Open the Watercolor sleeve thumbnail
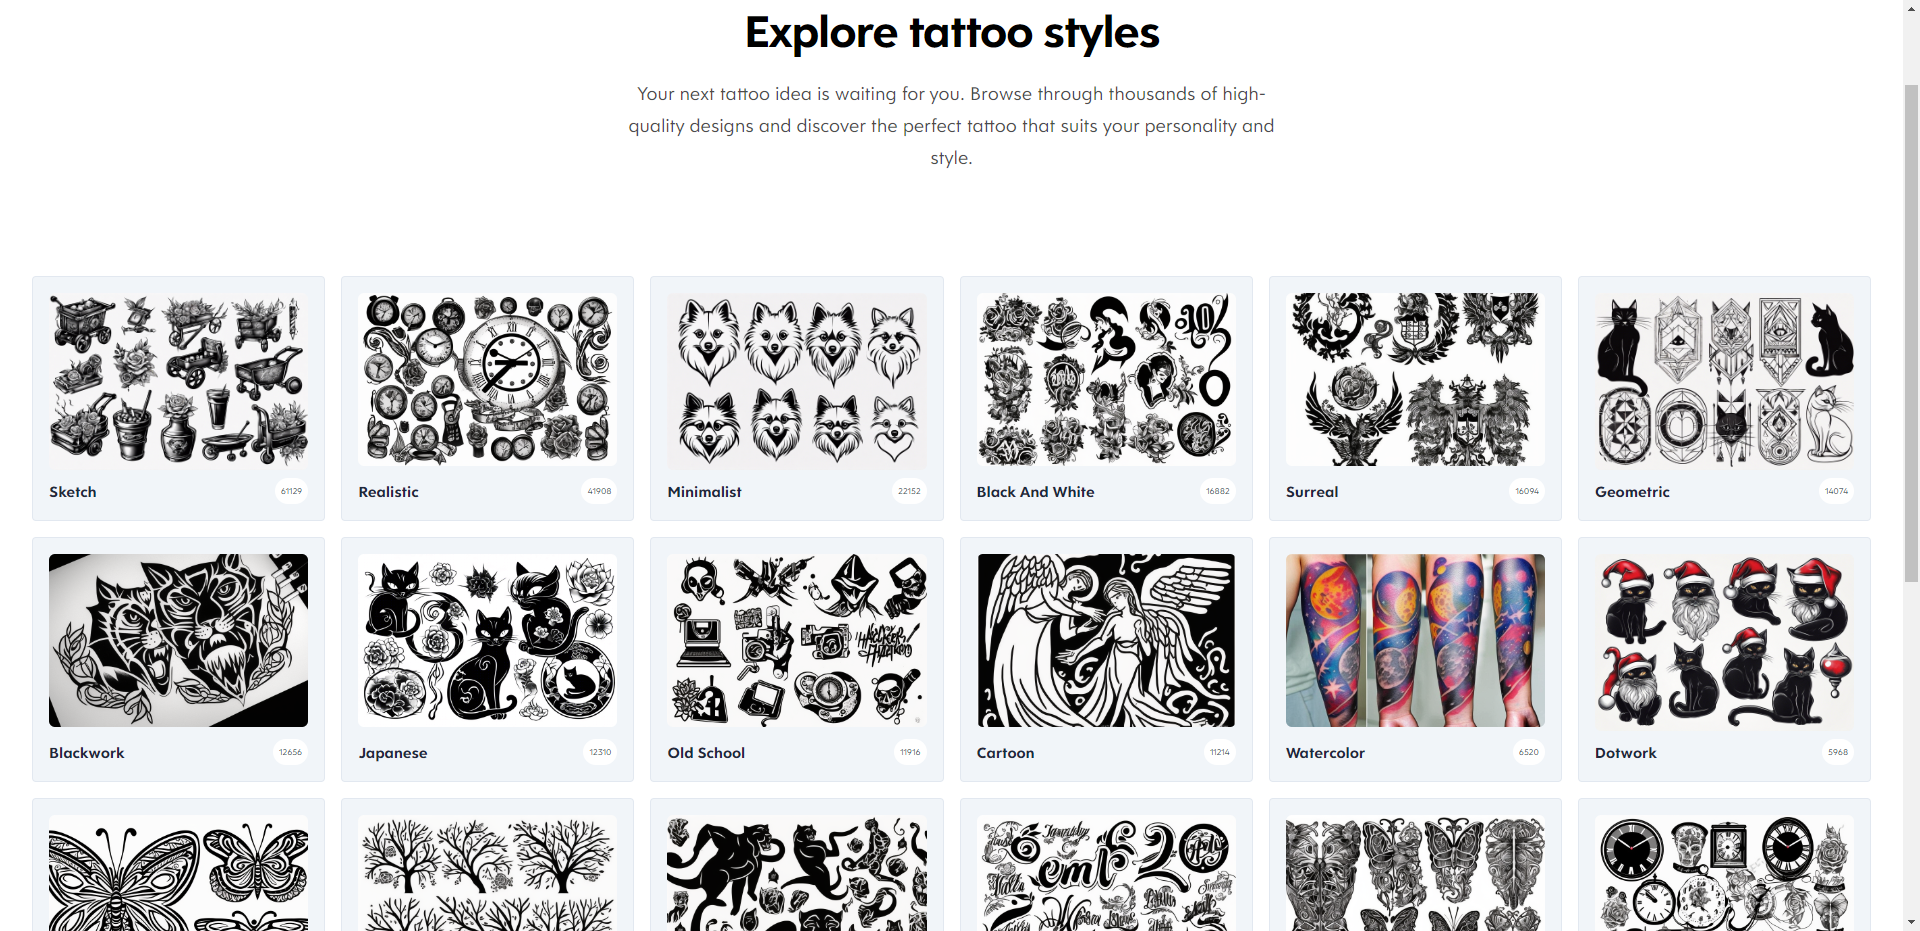Screen dimensions: 1920x931 pos(1415,640)
